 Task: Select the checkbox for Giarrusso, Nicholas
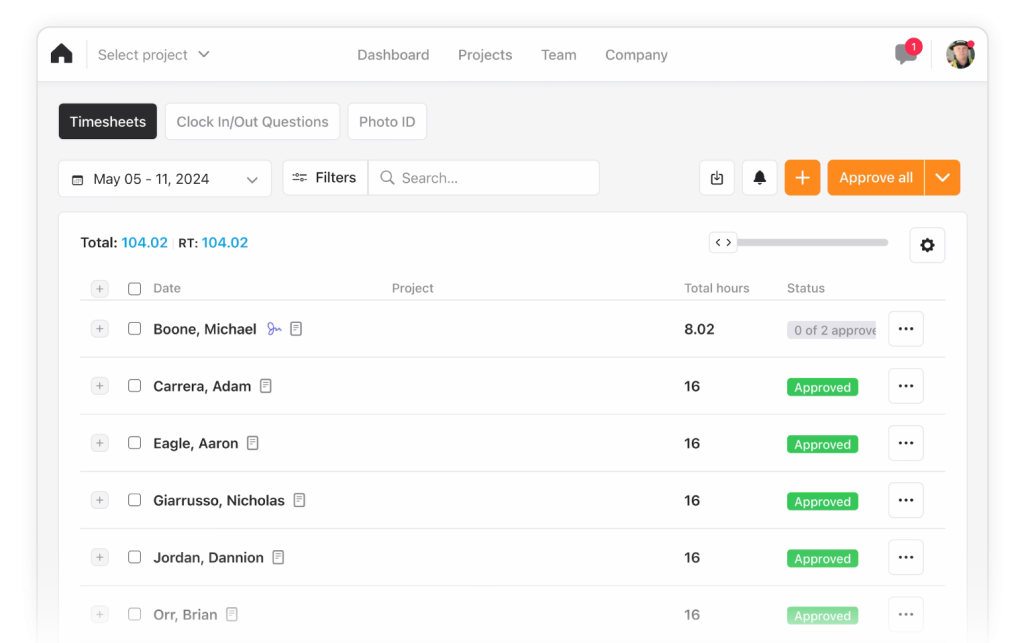click(x=135, y=500)
